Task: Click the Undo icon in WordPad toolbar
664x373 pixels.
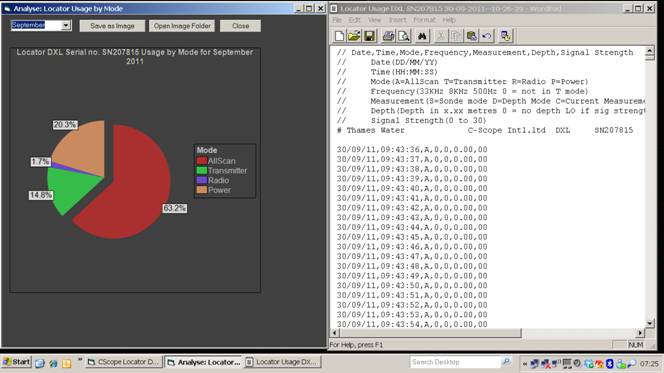Action: [487, 36]
